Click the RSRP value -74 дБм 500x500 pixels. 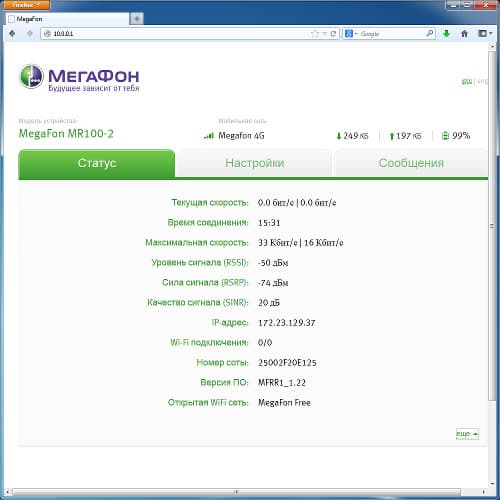click(273, 283)
